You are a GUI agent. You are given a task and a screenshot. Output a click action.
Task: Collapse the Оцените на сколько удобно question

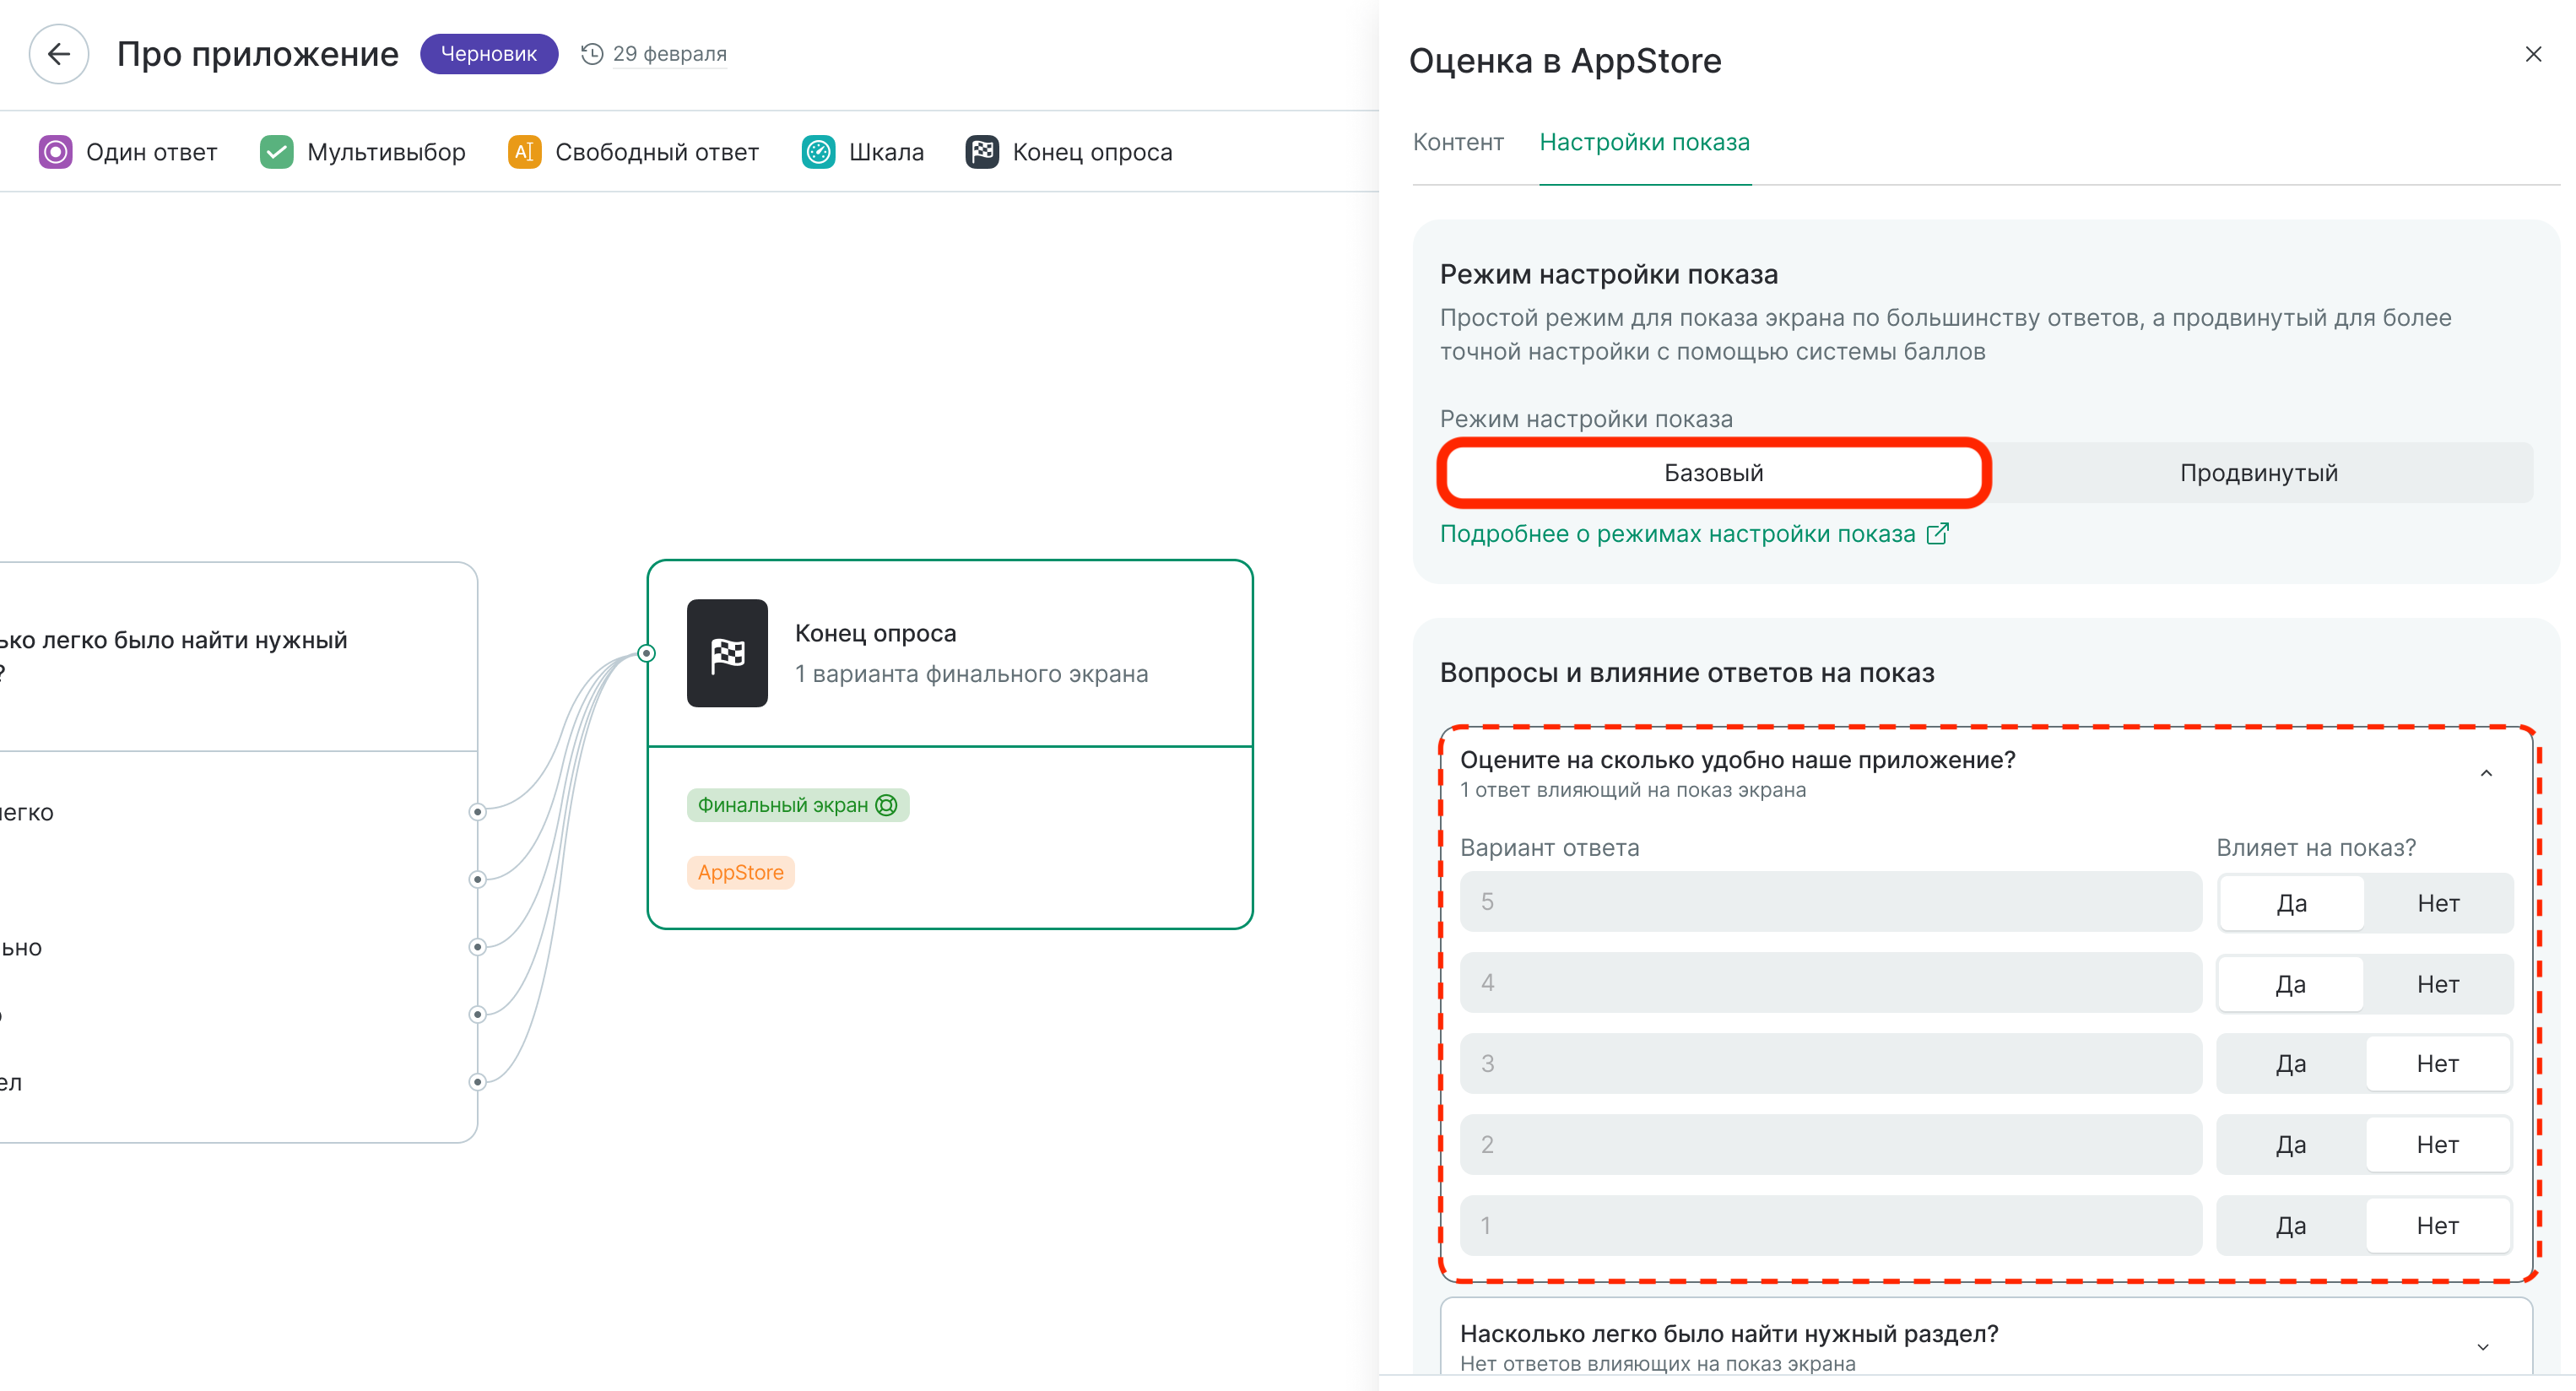(2485, 773)
